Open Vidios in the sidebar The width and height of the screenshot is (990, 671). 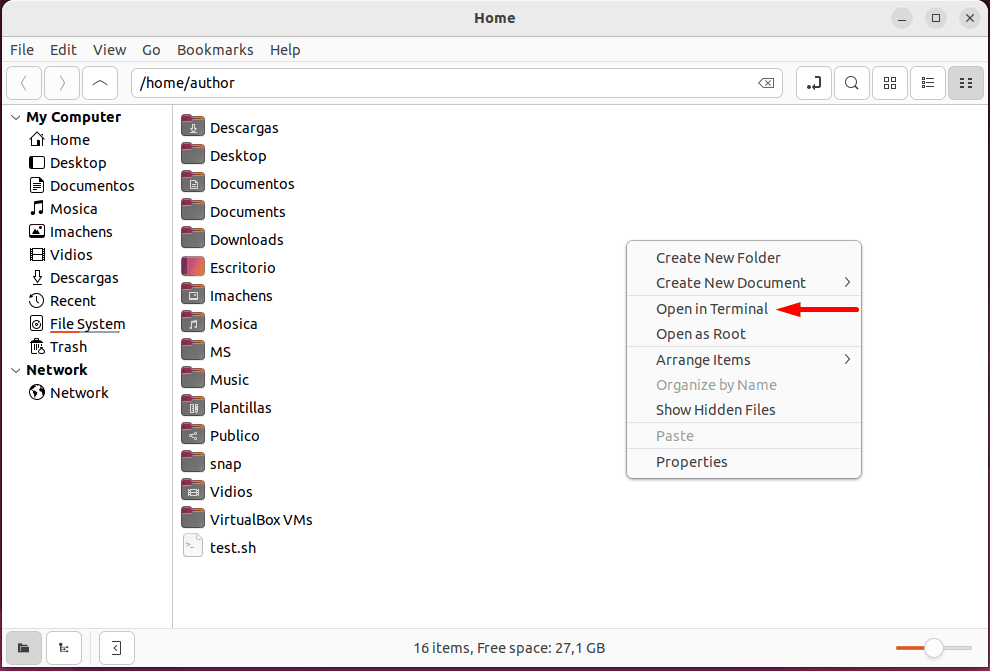61,255
